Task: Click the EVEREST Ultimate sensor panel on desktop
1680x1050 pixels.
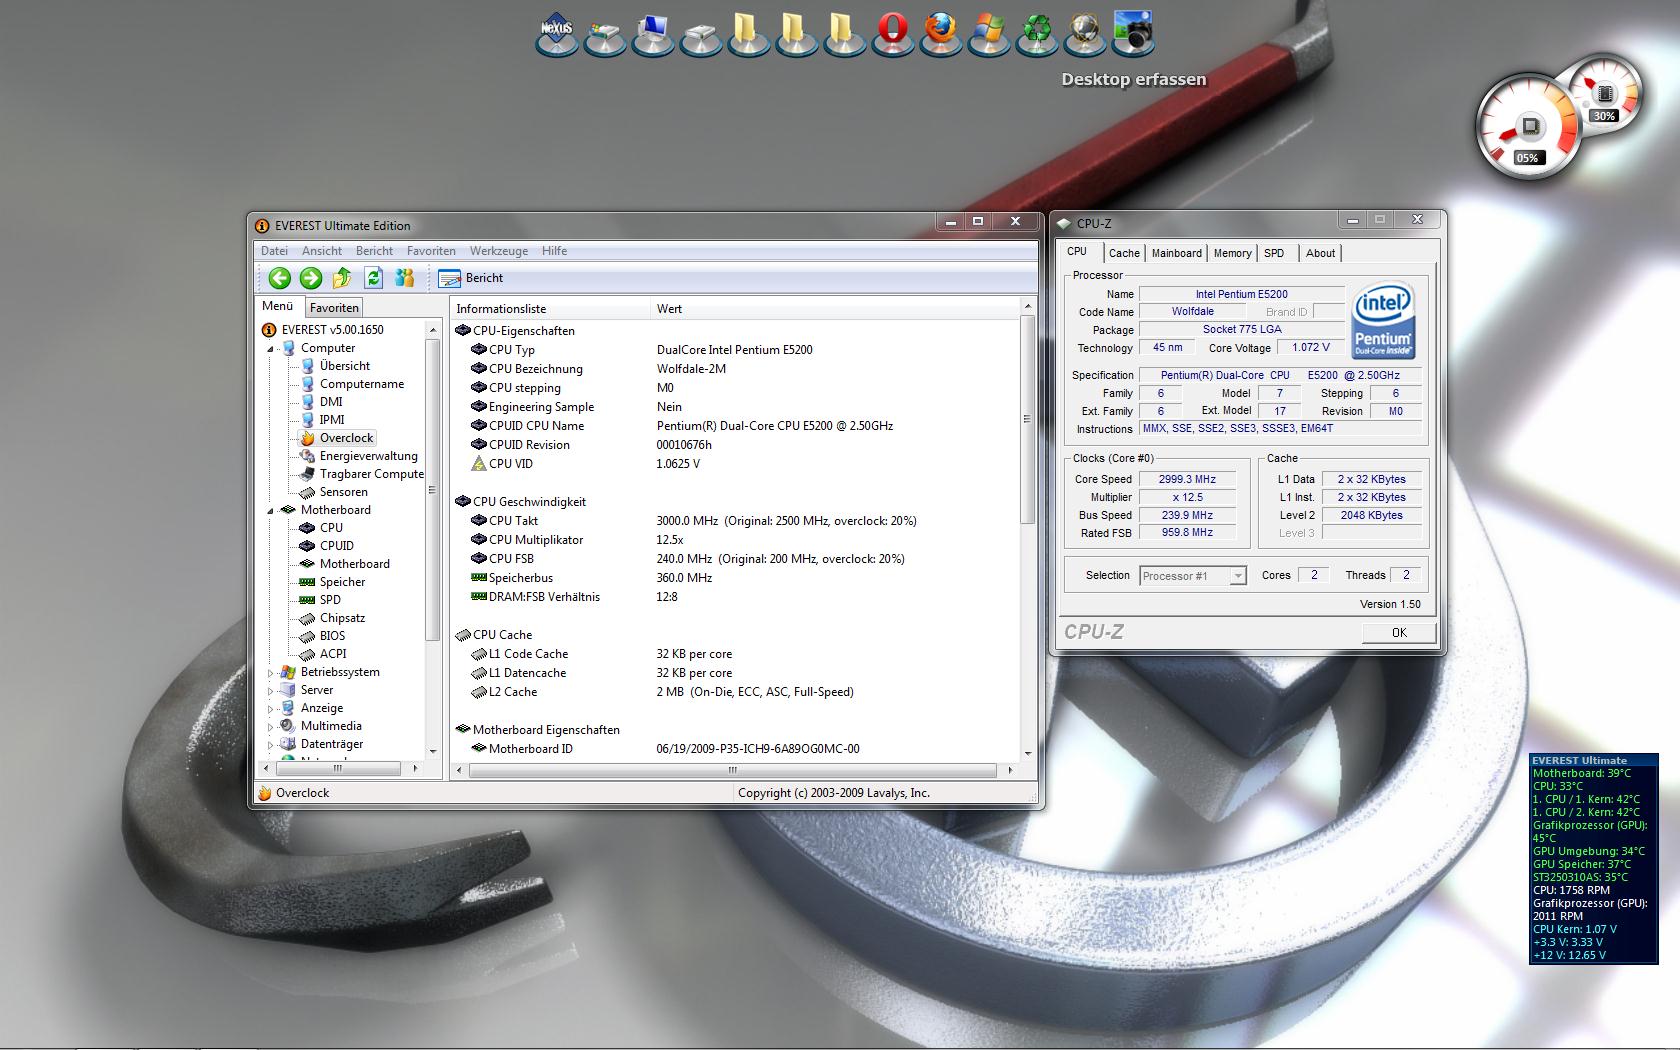Action: tap(1593, 859)
